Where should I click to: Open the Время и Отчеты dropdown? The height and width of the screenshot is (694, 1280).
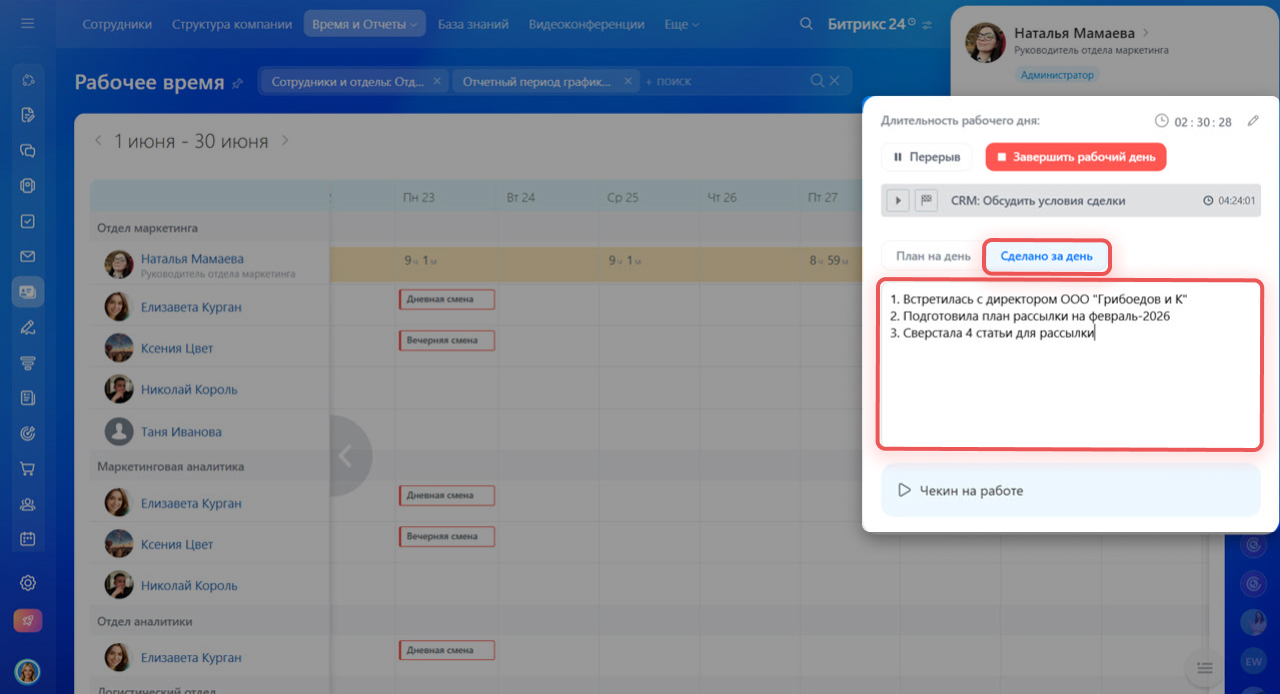(365, 24)
